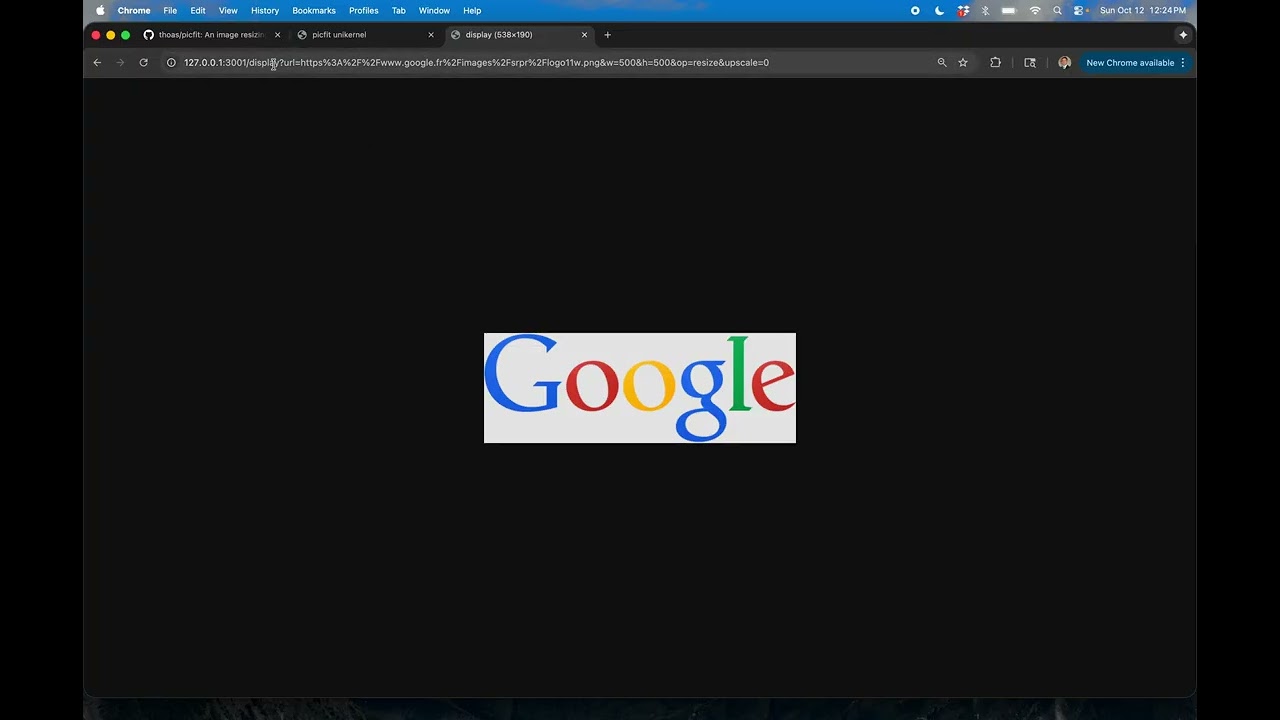
Task: Open a new tab with the plus button
Action: click(607, 35)
